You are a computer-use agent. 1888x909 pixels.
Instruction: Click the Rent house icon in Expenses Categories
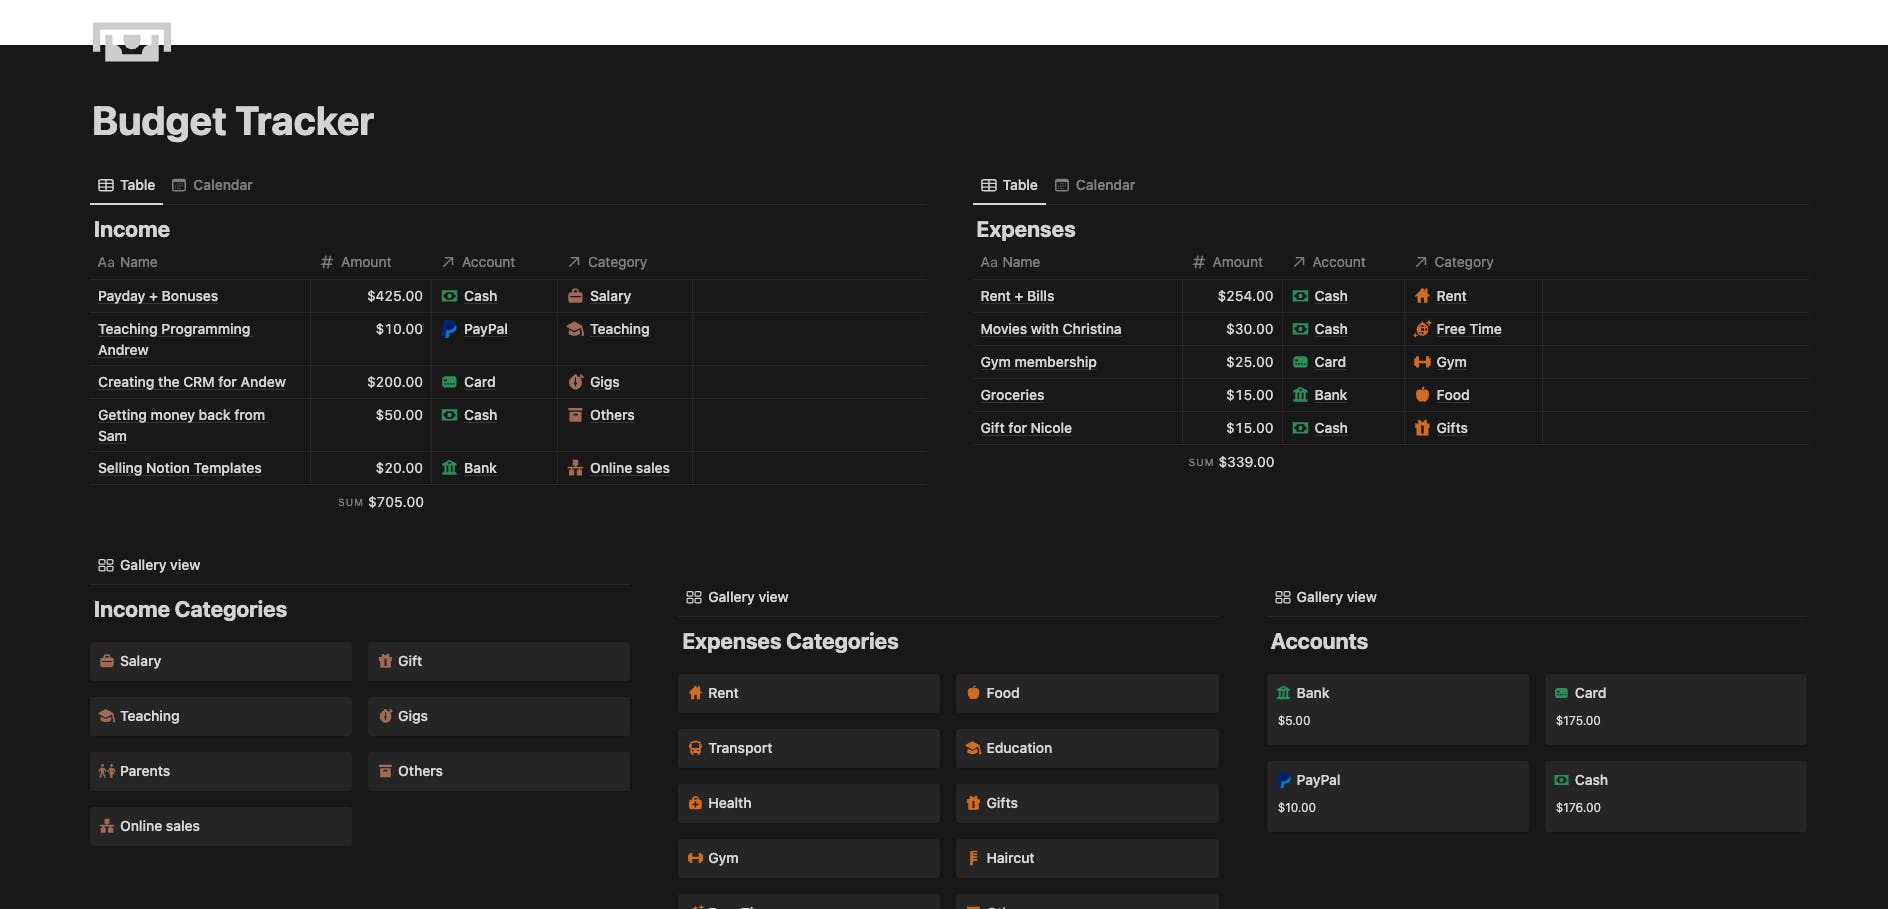[695, 693]
